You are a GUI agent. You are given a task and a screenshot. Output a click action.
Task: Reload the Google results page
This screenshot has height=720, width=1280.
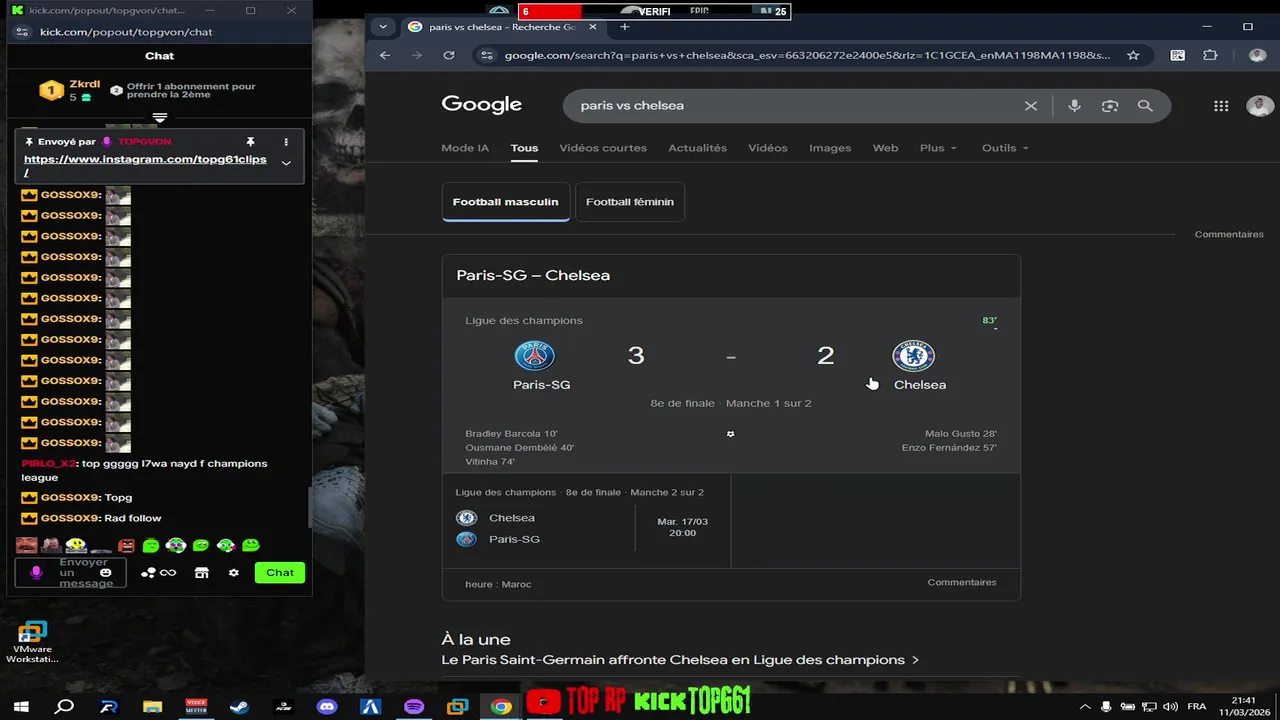click(449, 55)
